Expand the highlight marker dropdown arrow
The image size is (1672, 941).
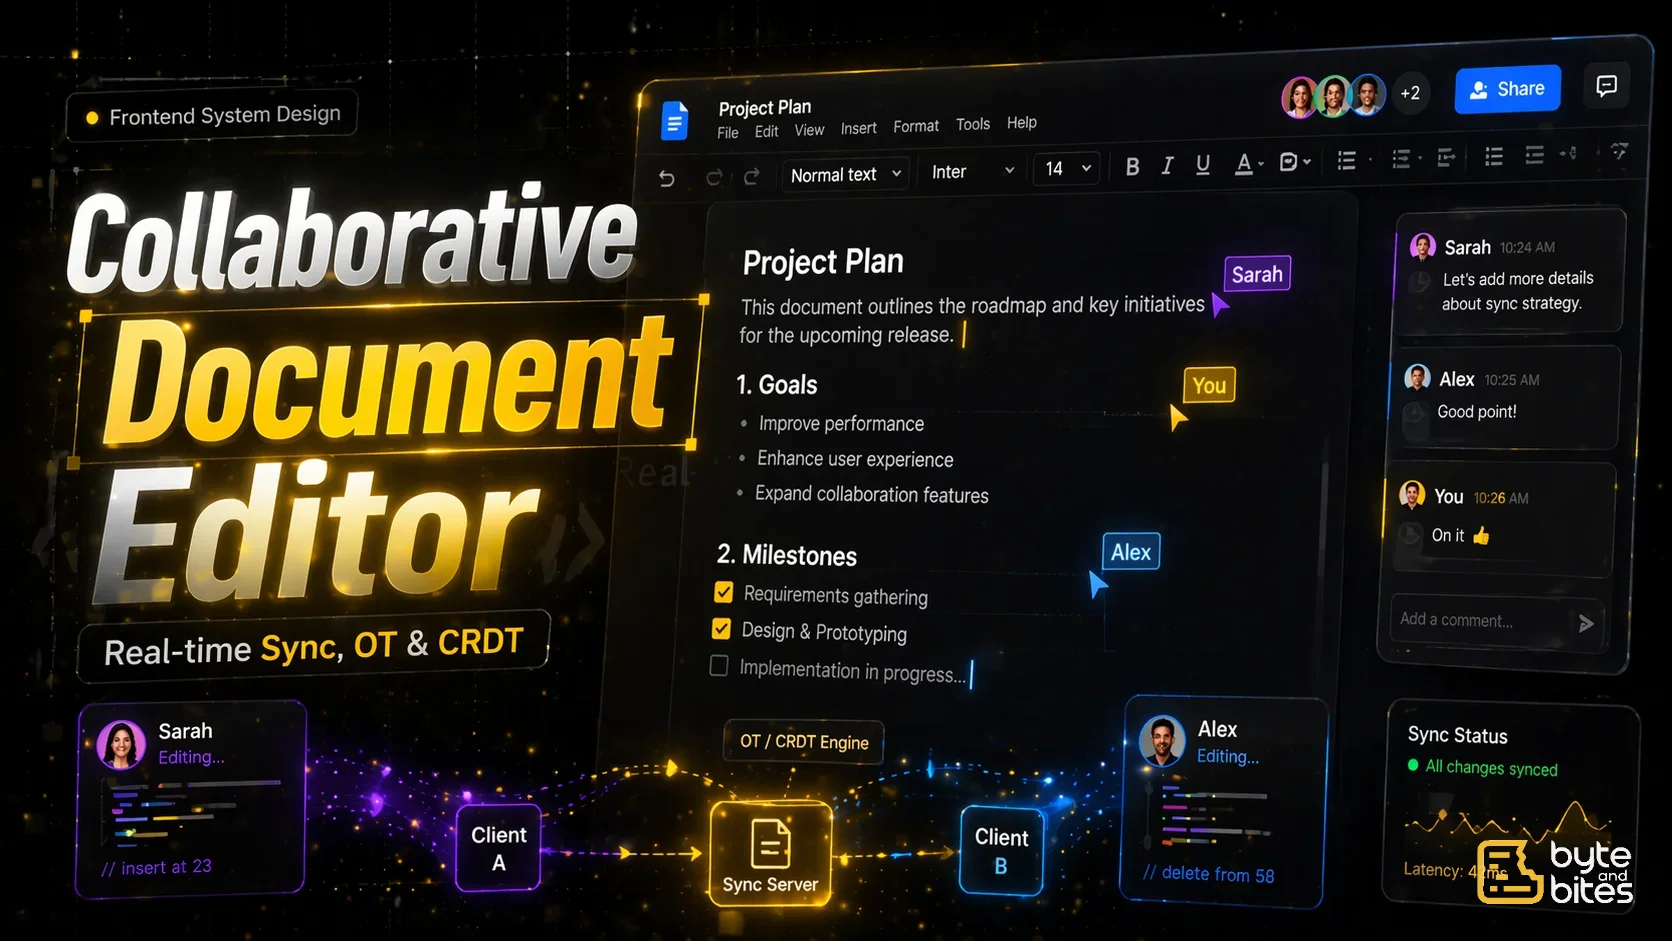1307,162
